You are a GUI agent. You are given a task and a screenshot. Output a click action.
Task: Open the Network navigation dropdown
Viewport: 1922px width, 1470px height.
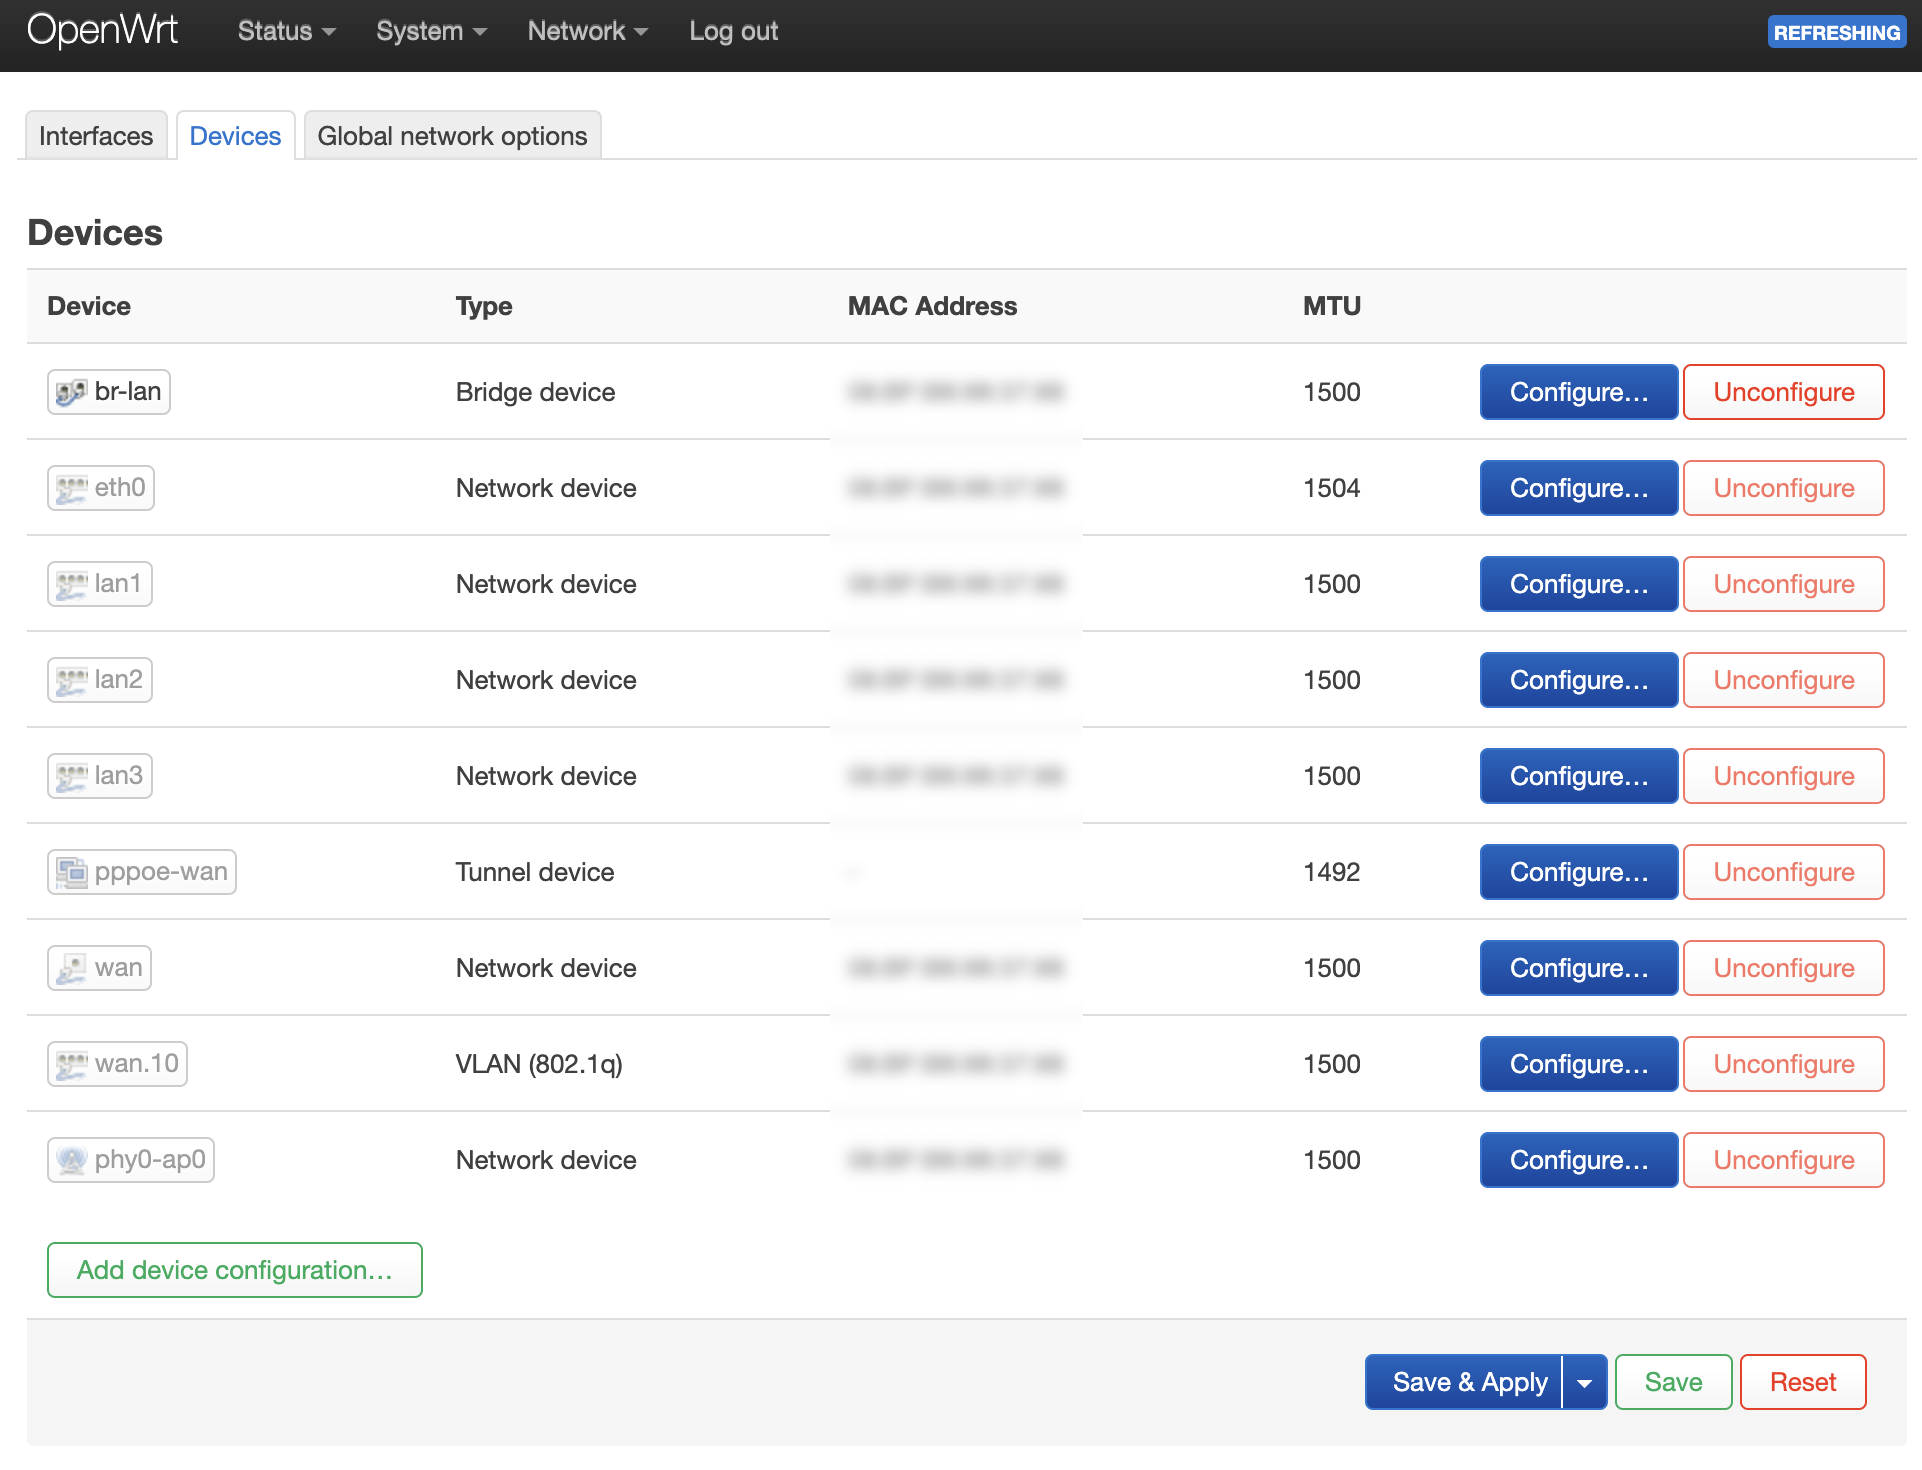[587, 32]
